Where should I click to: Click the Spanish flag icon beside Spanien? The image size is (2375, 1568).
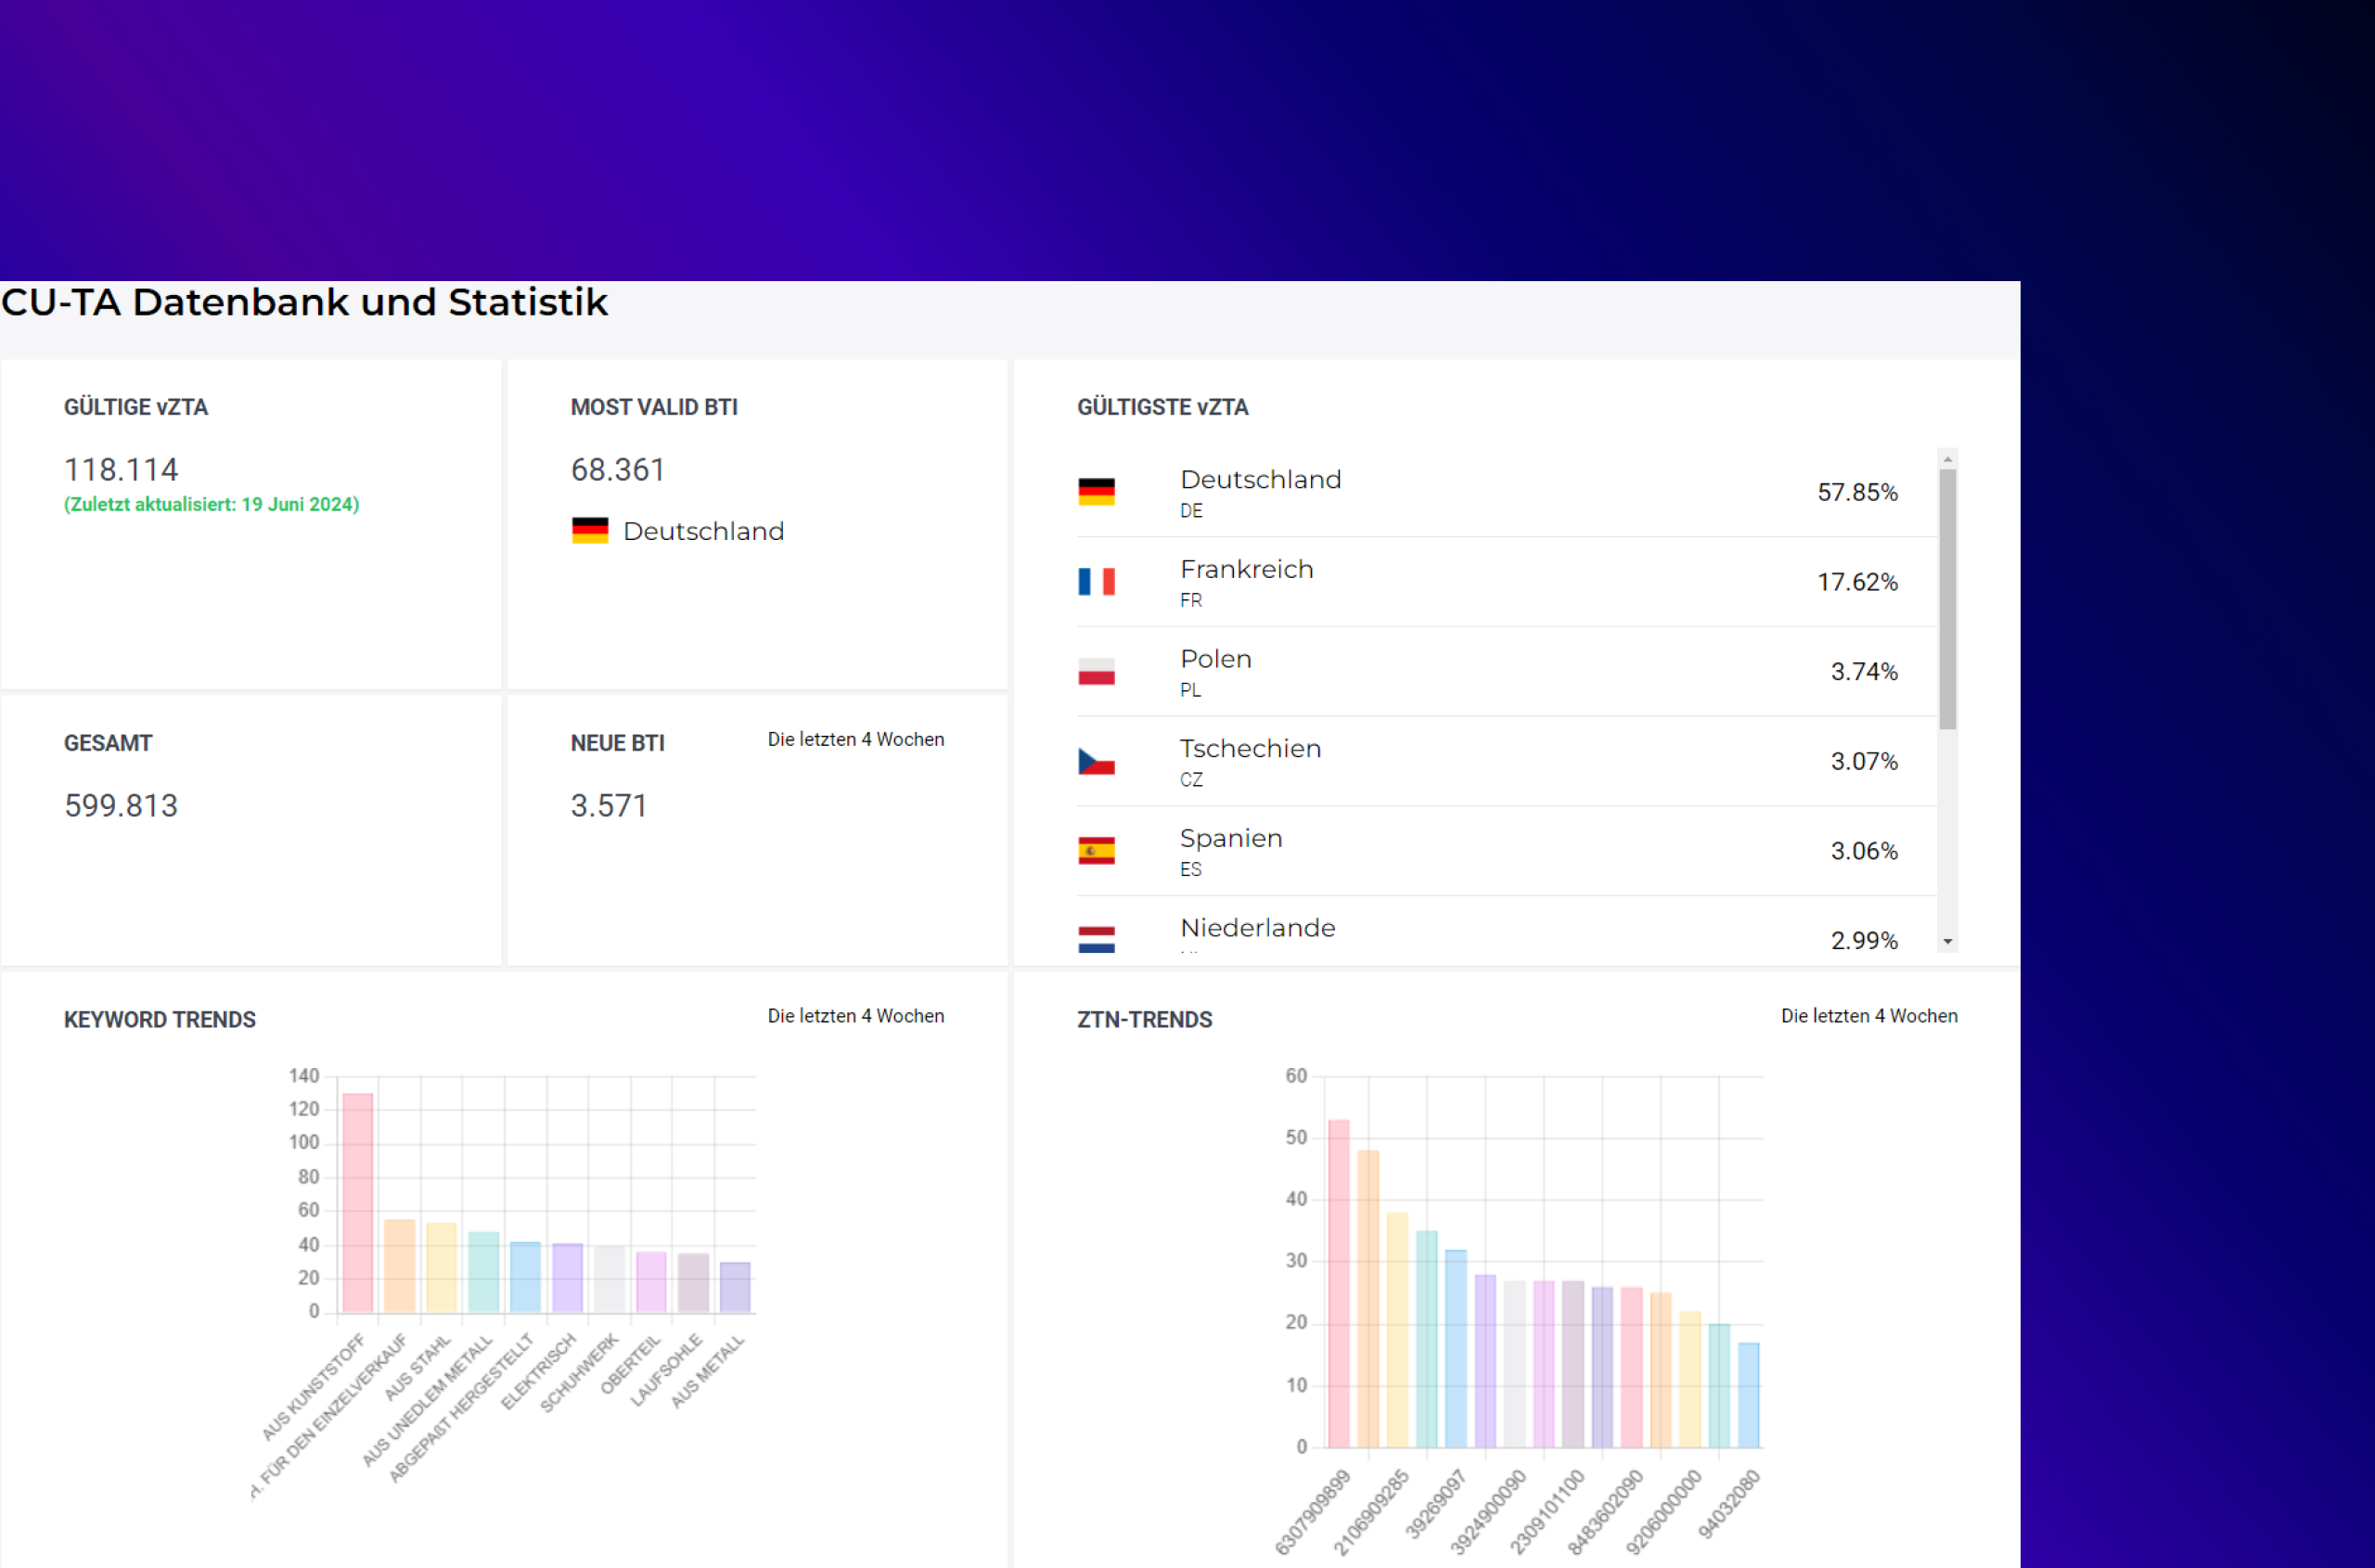click(x=1096, y=851)
